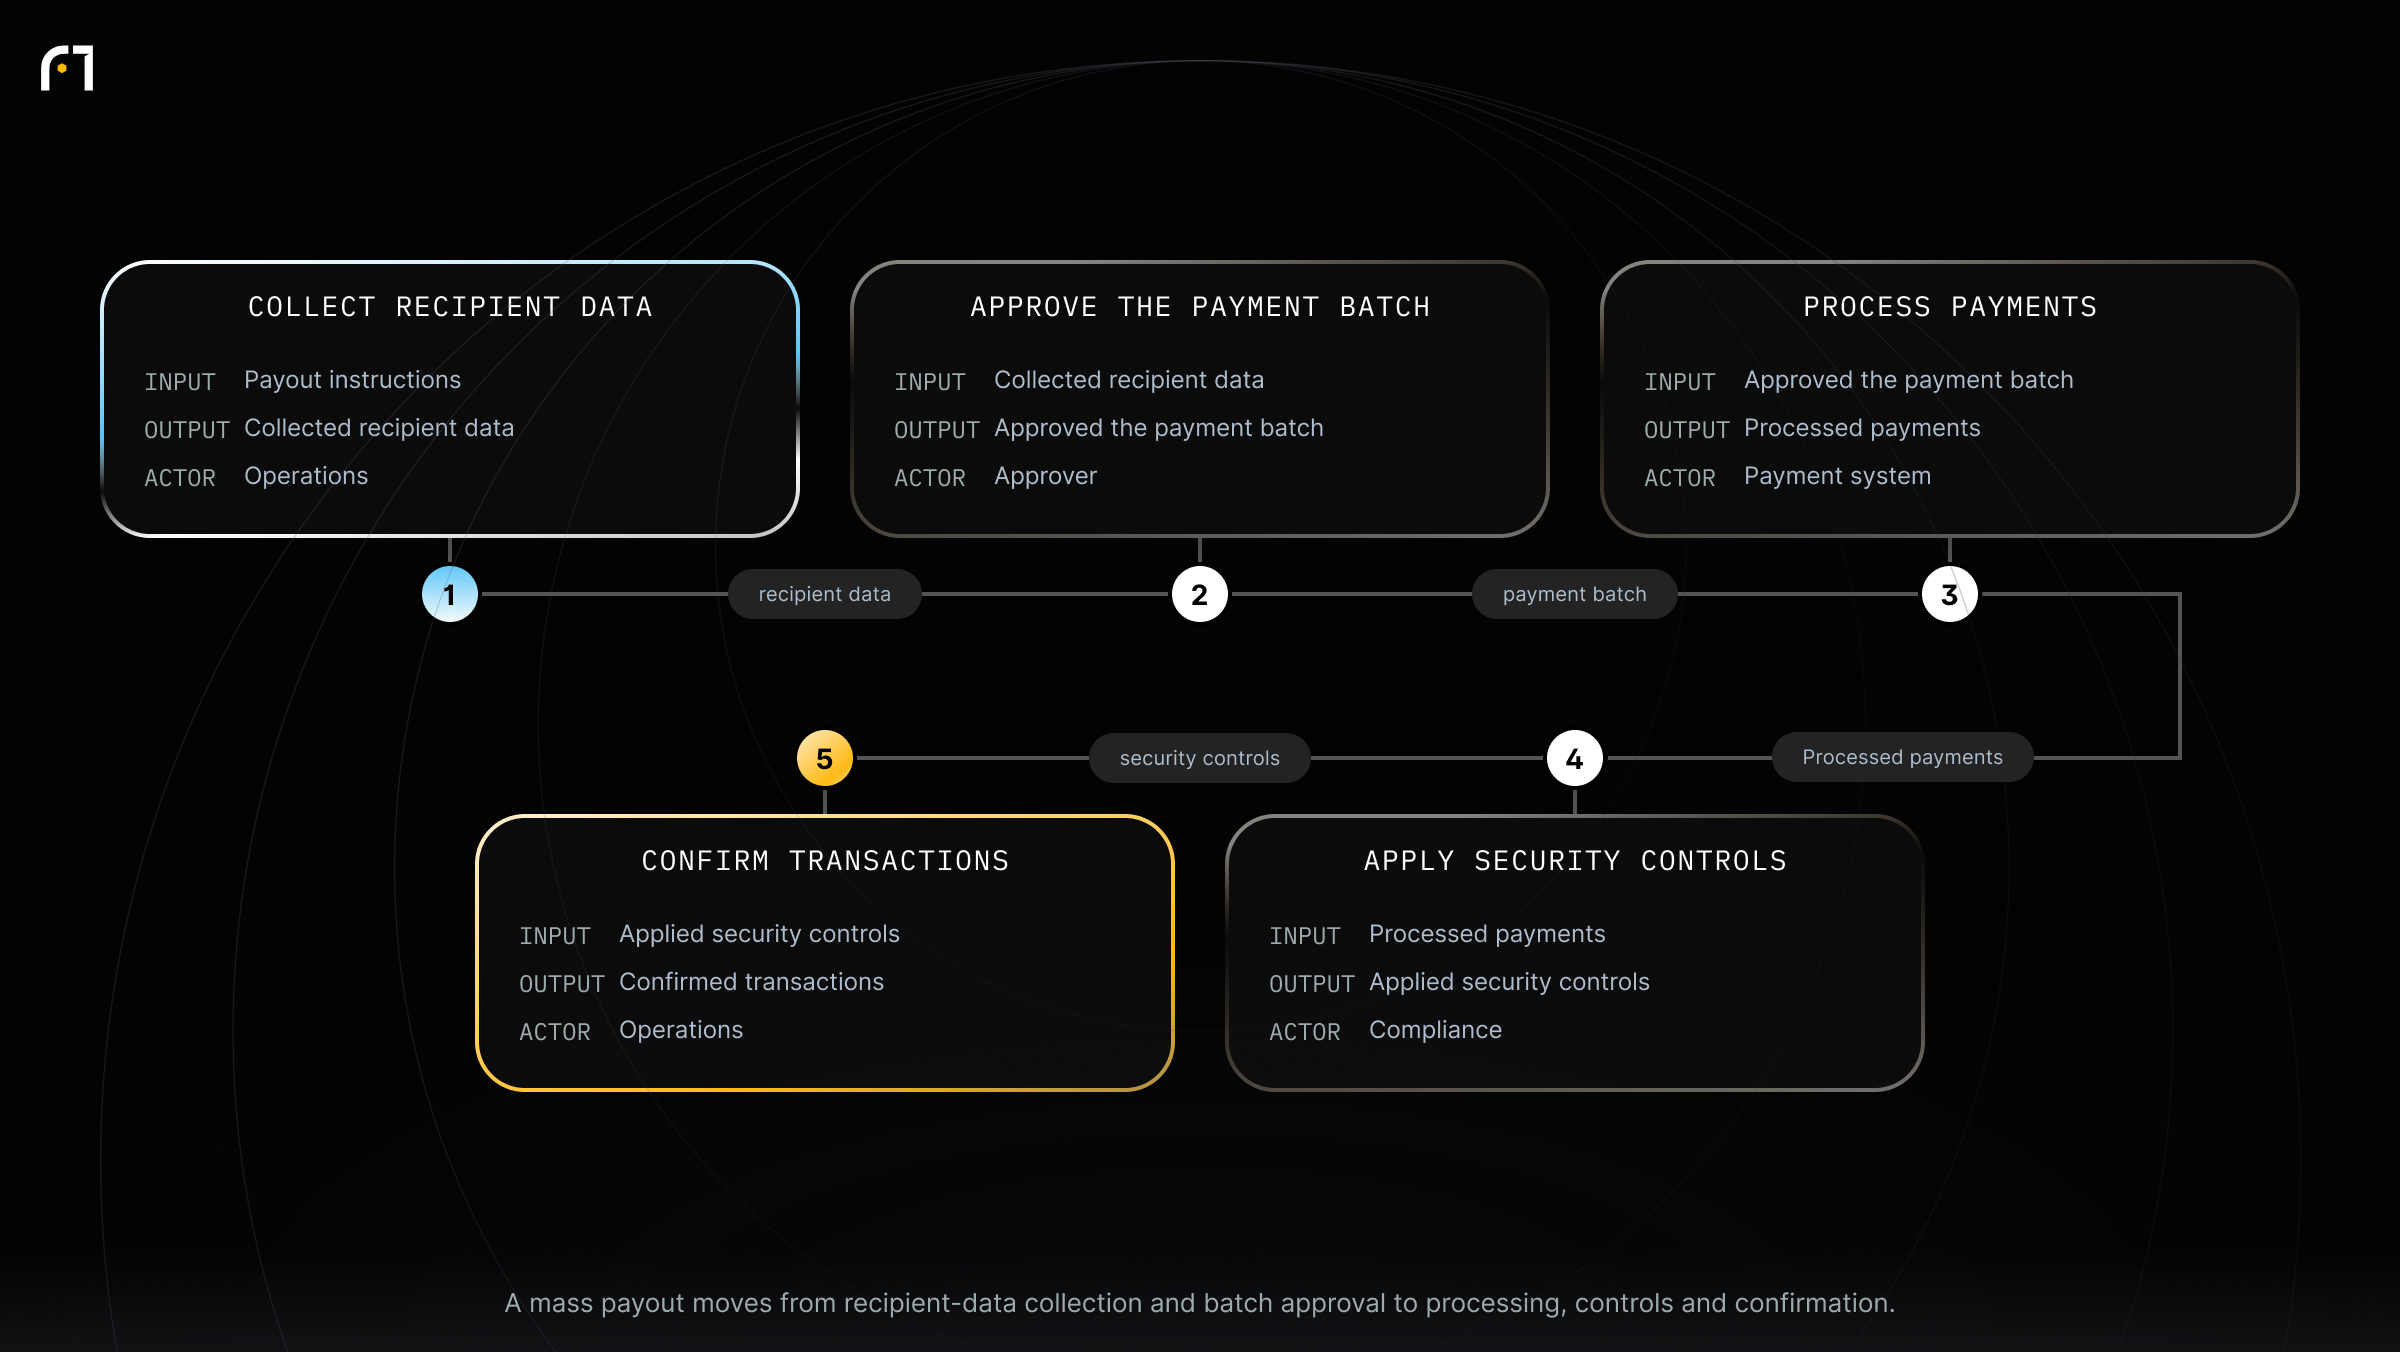Select the 'security controls' connector pill
Screen dimensions: 2400x1352
(1200, 758)
